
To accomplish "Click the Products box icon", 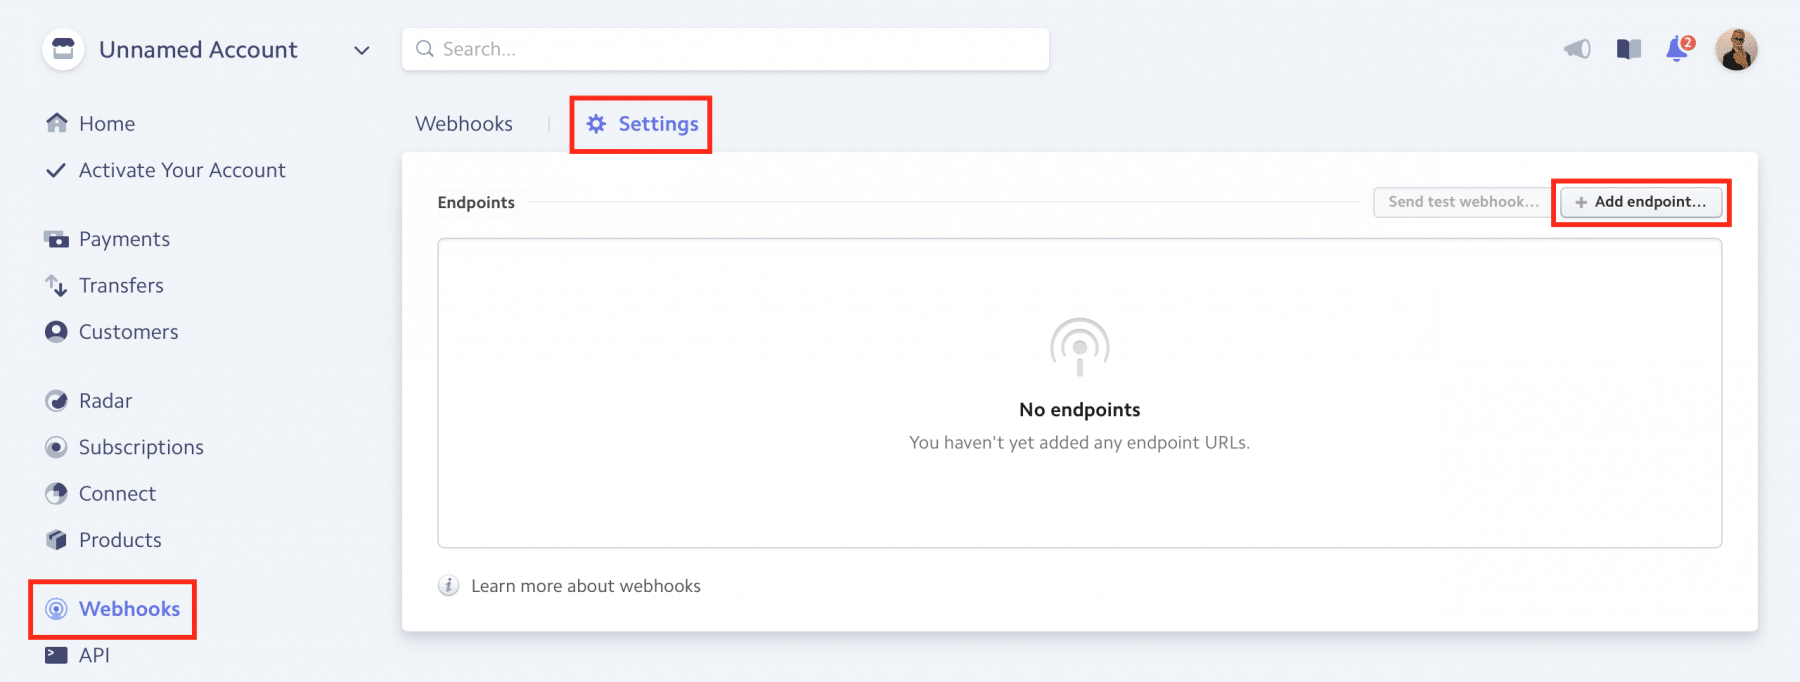I will [x=57, y=540].
